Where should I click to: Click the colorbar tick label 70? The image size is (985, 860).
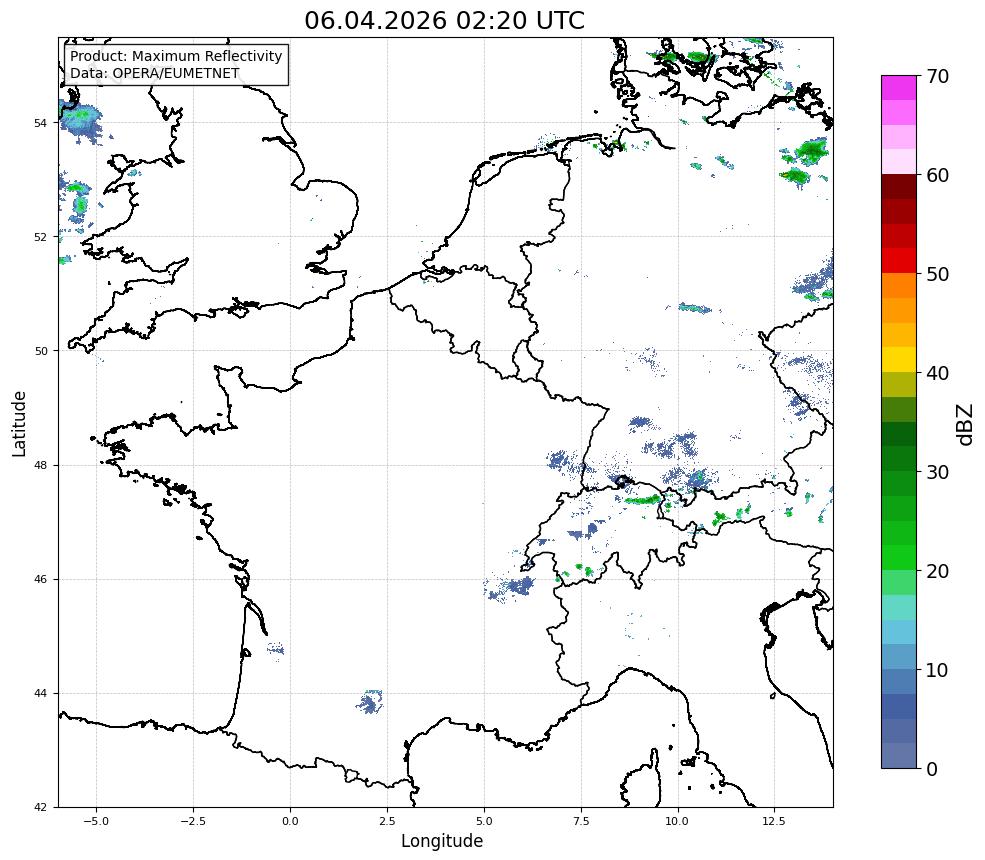click(937, 76)
